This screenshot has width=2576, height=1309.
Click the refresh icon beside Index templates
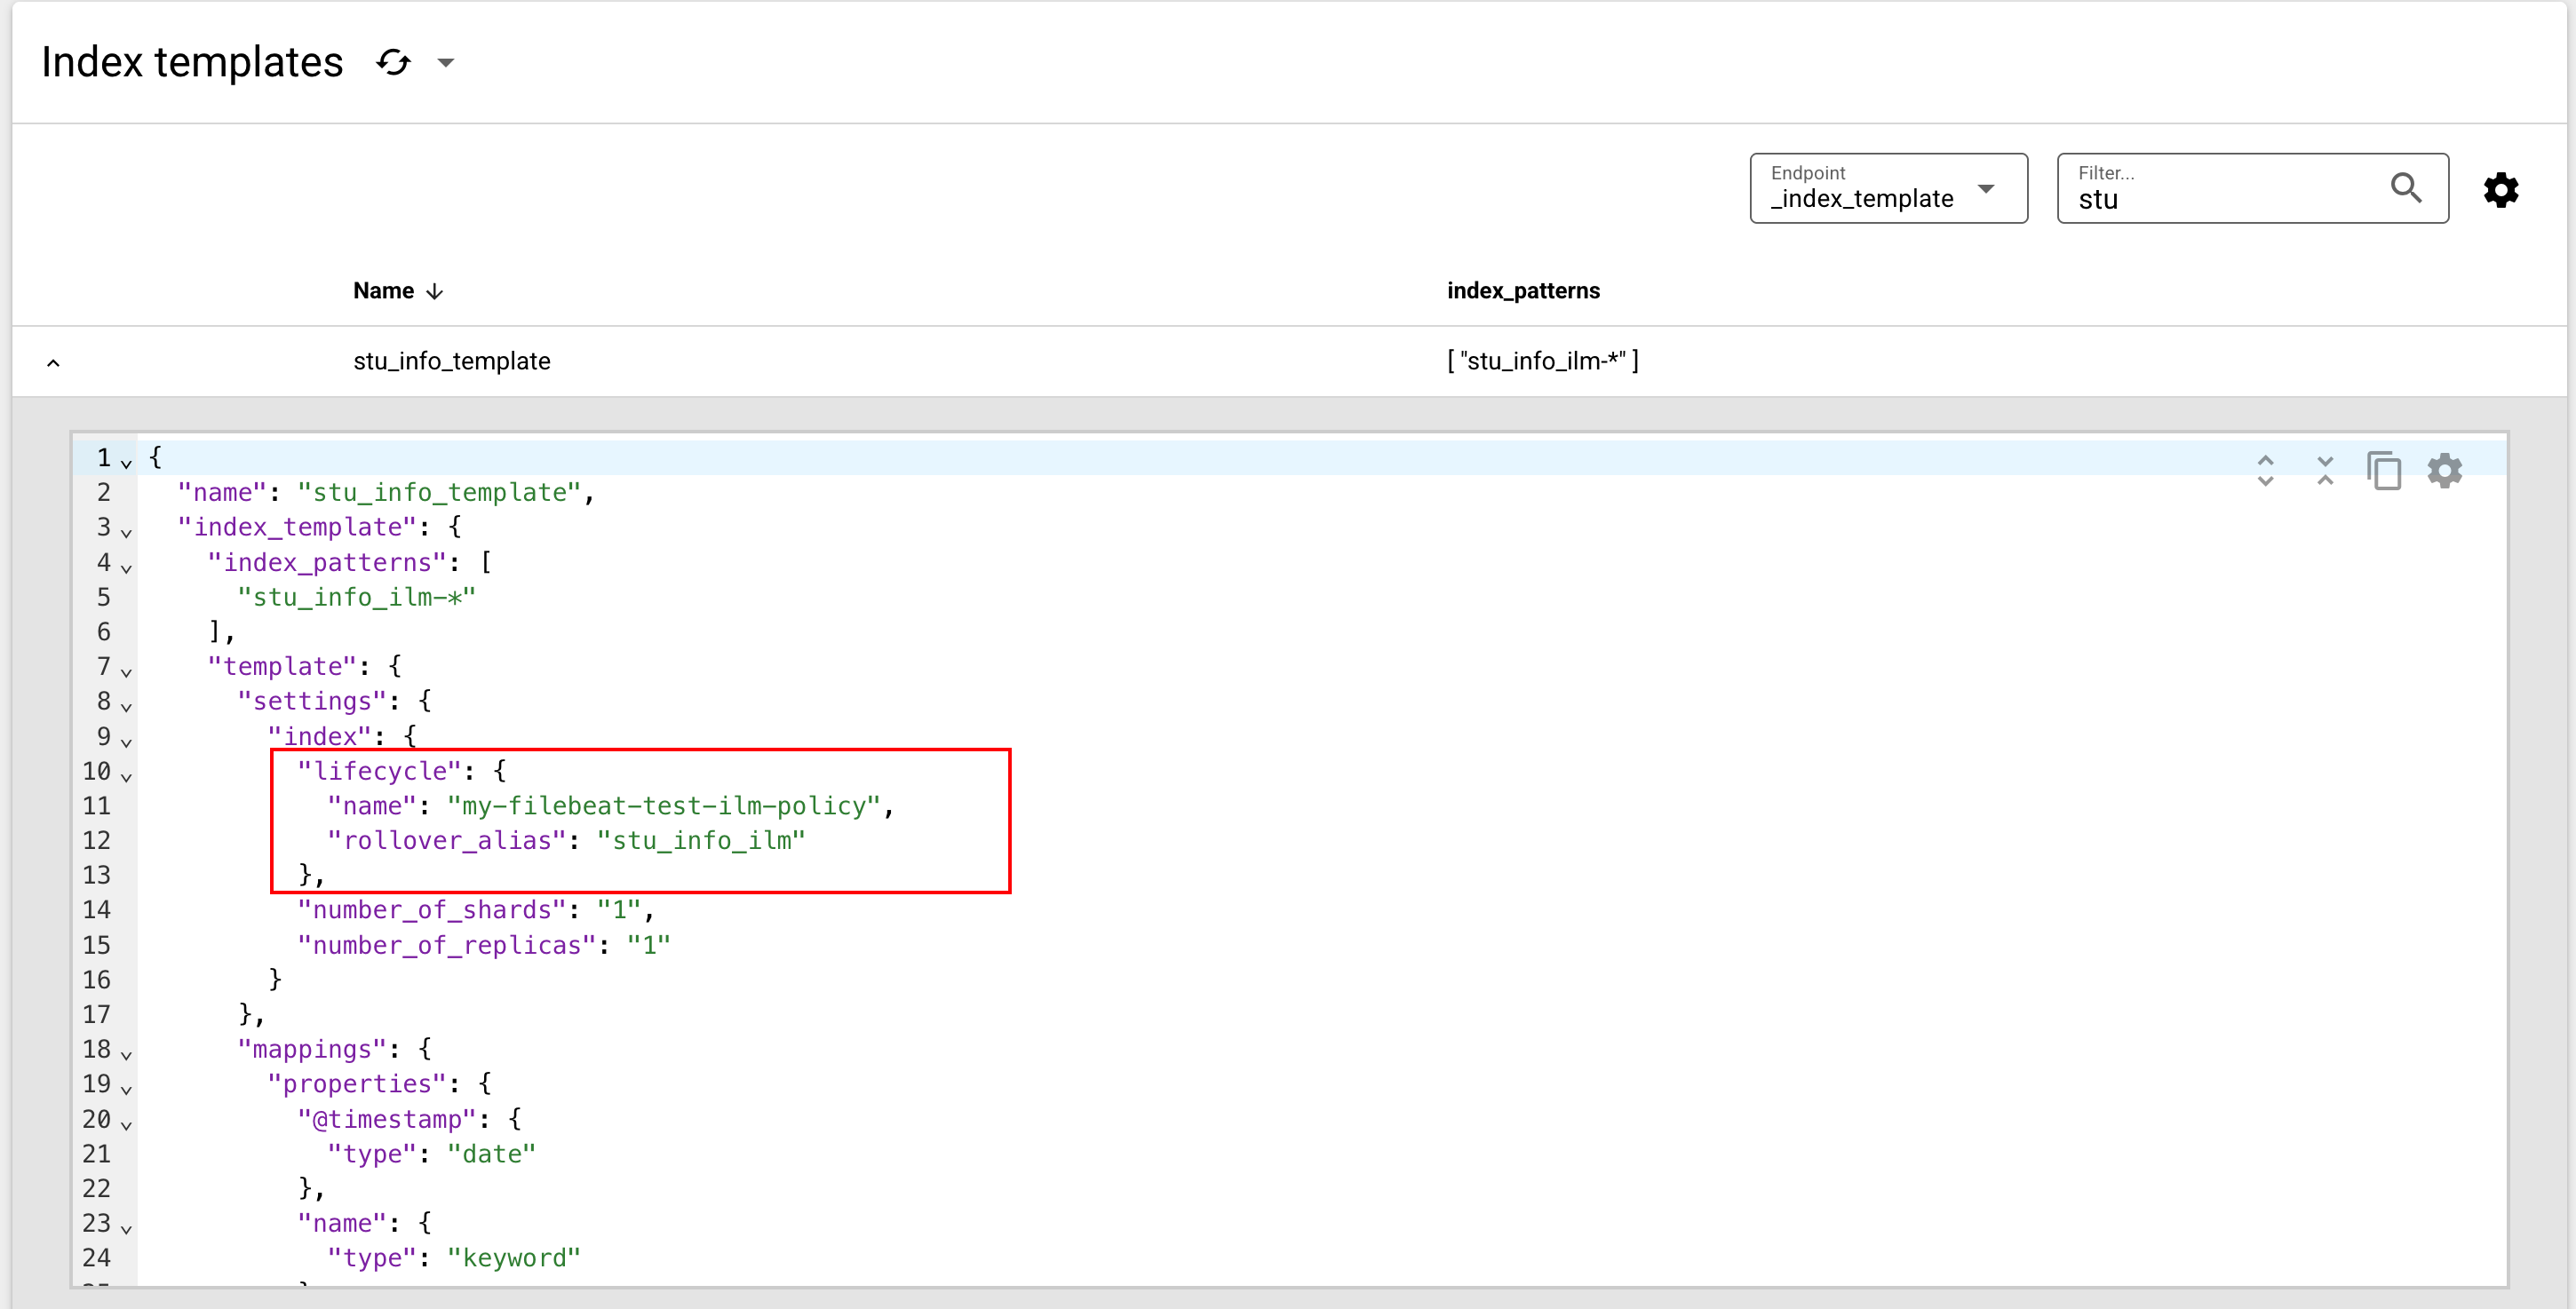click(x=393, y=62)
